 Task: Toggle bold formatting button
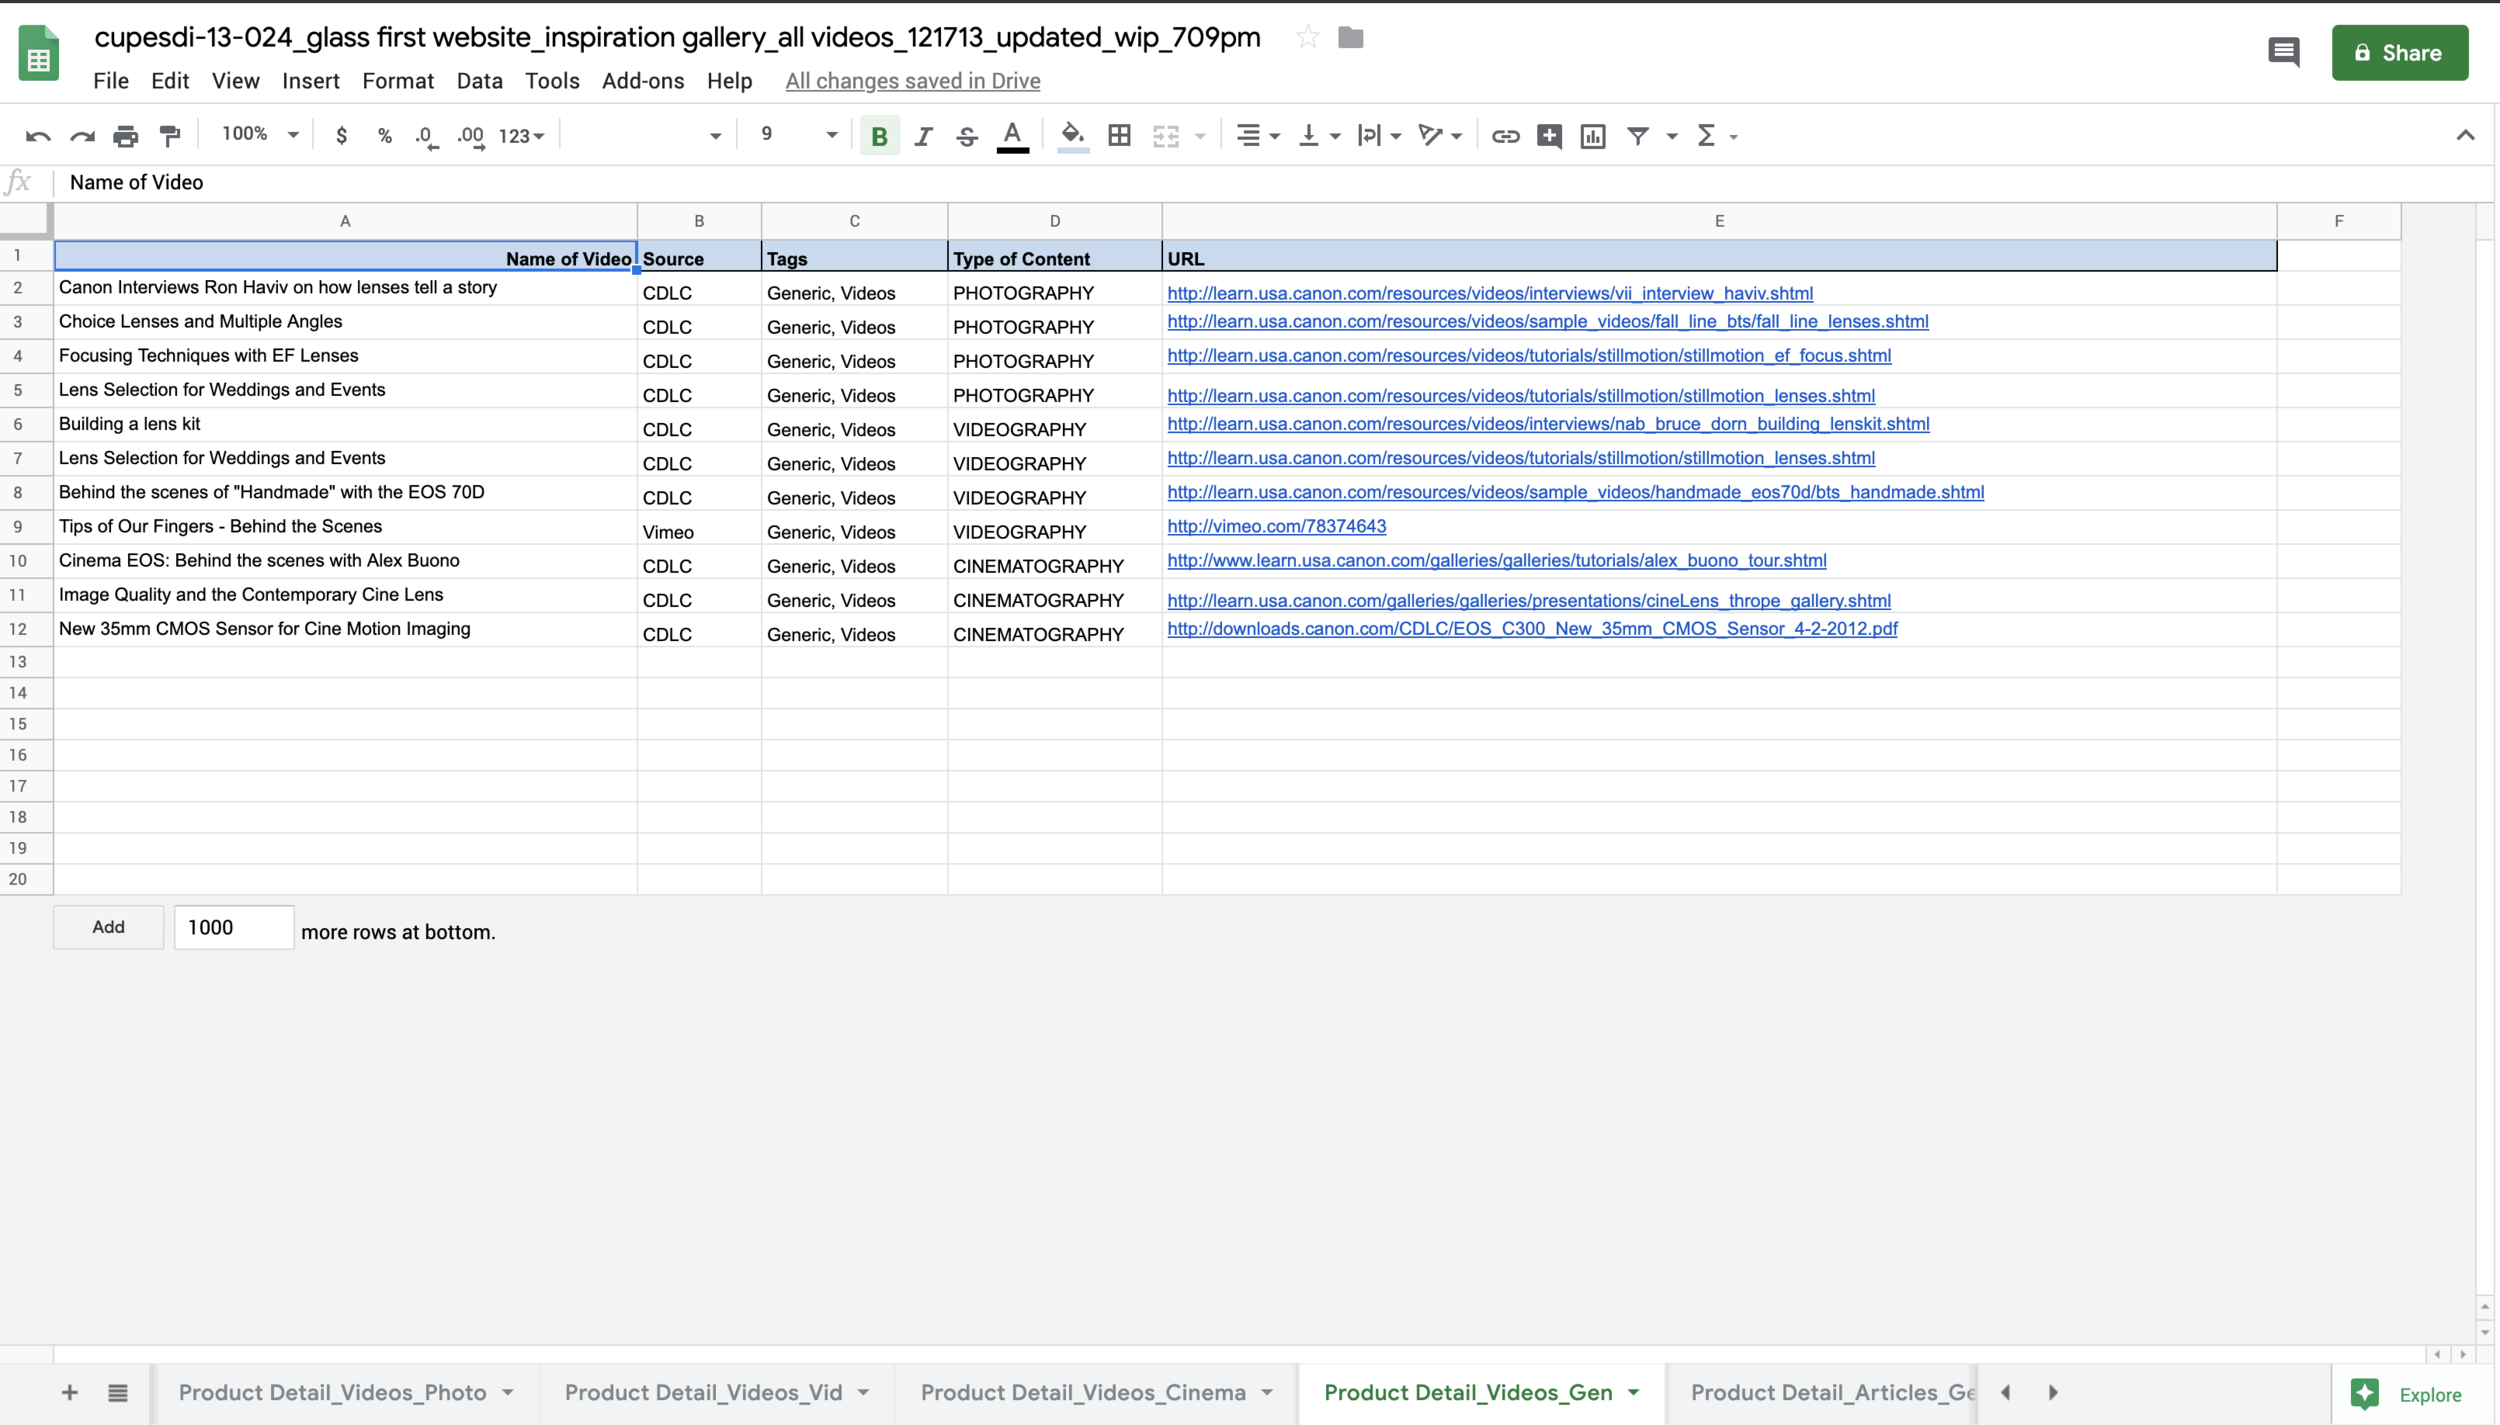pyautogui.click(x=880, y=136)
